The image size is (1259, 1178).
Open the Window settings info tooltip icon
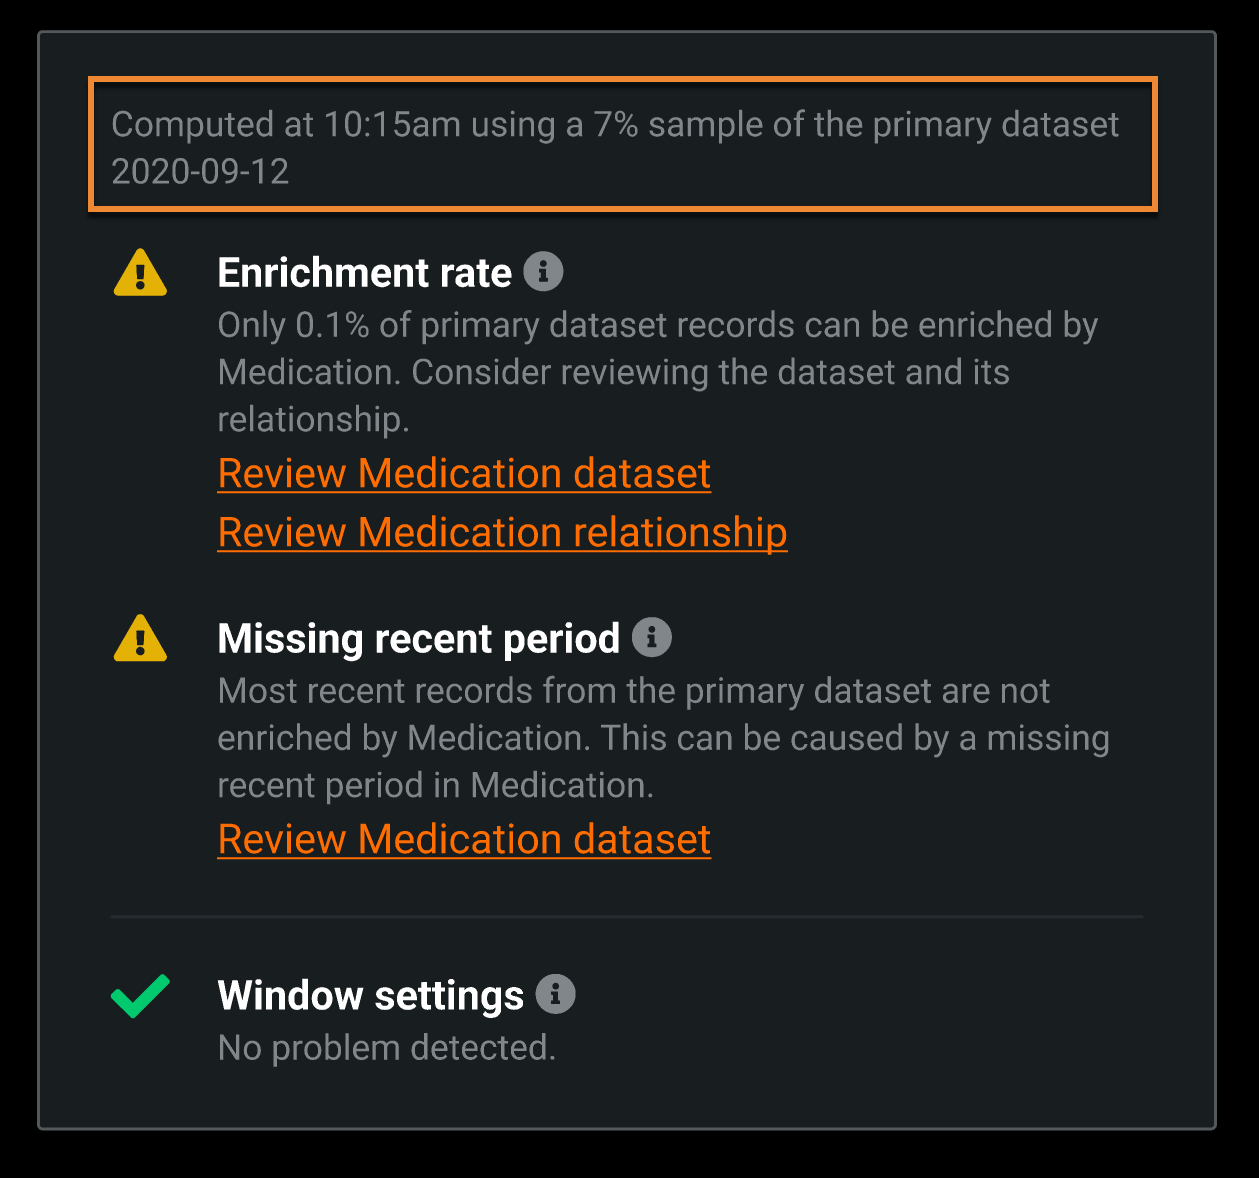(555, 994)
